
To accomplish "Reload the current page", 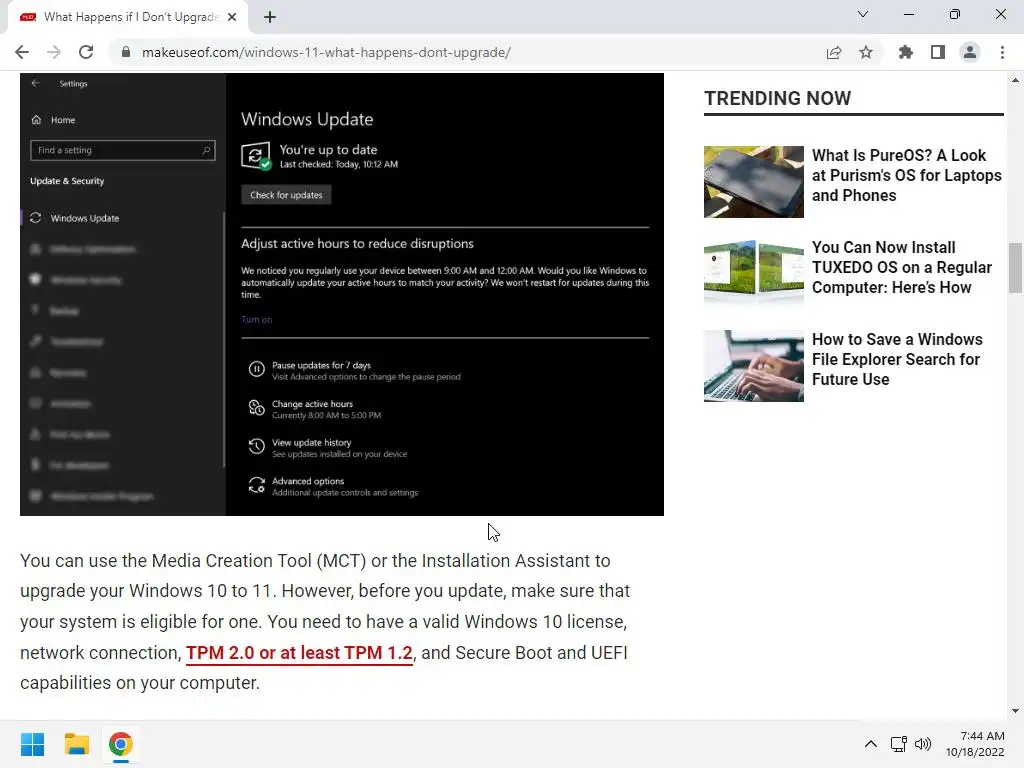I will coord(86,52).
